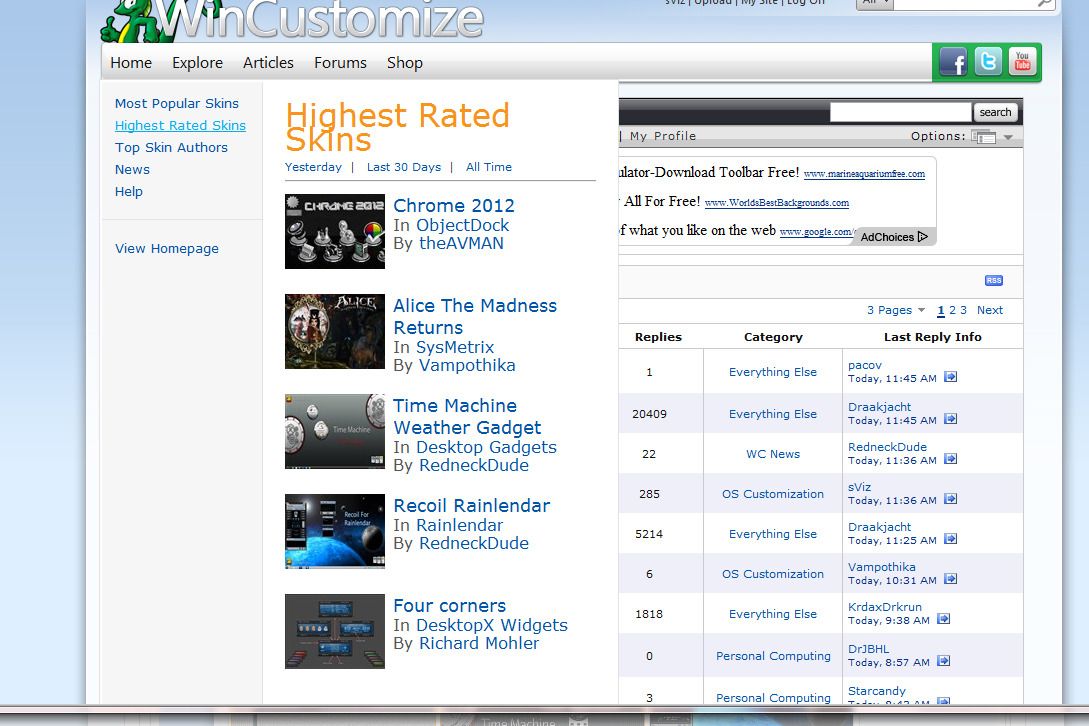Click last-reply arrow beside RedneckDude 11:36 AM
The image size is (1089, 726).
click(x=951, y=459)
